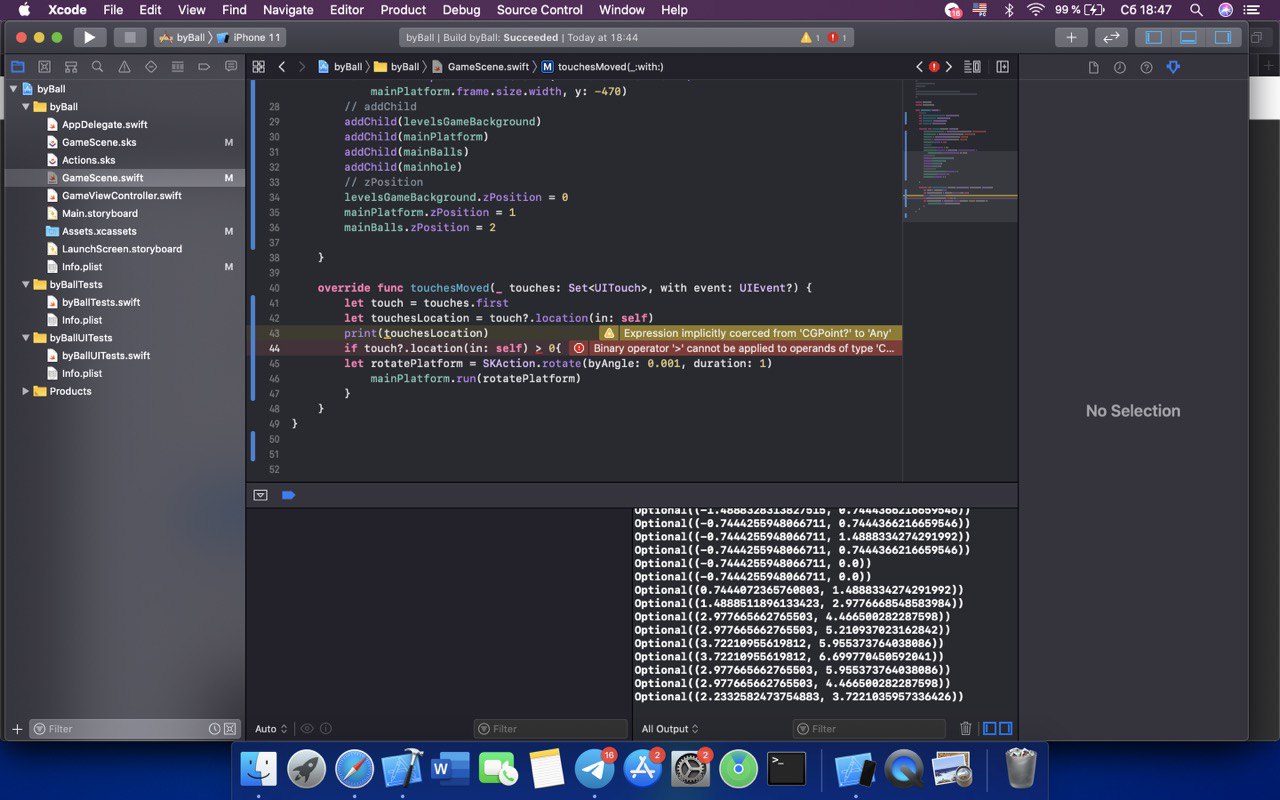The width and height of the screenshot is (1280, 800).
Task: Toggle breakpoints activation blue tag
Action: click(288, 495)
